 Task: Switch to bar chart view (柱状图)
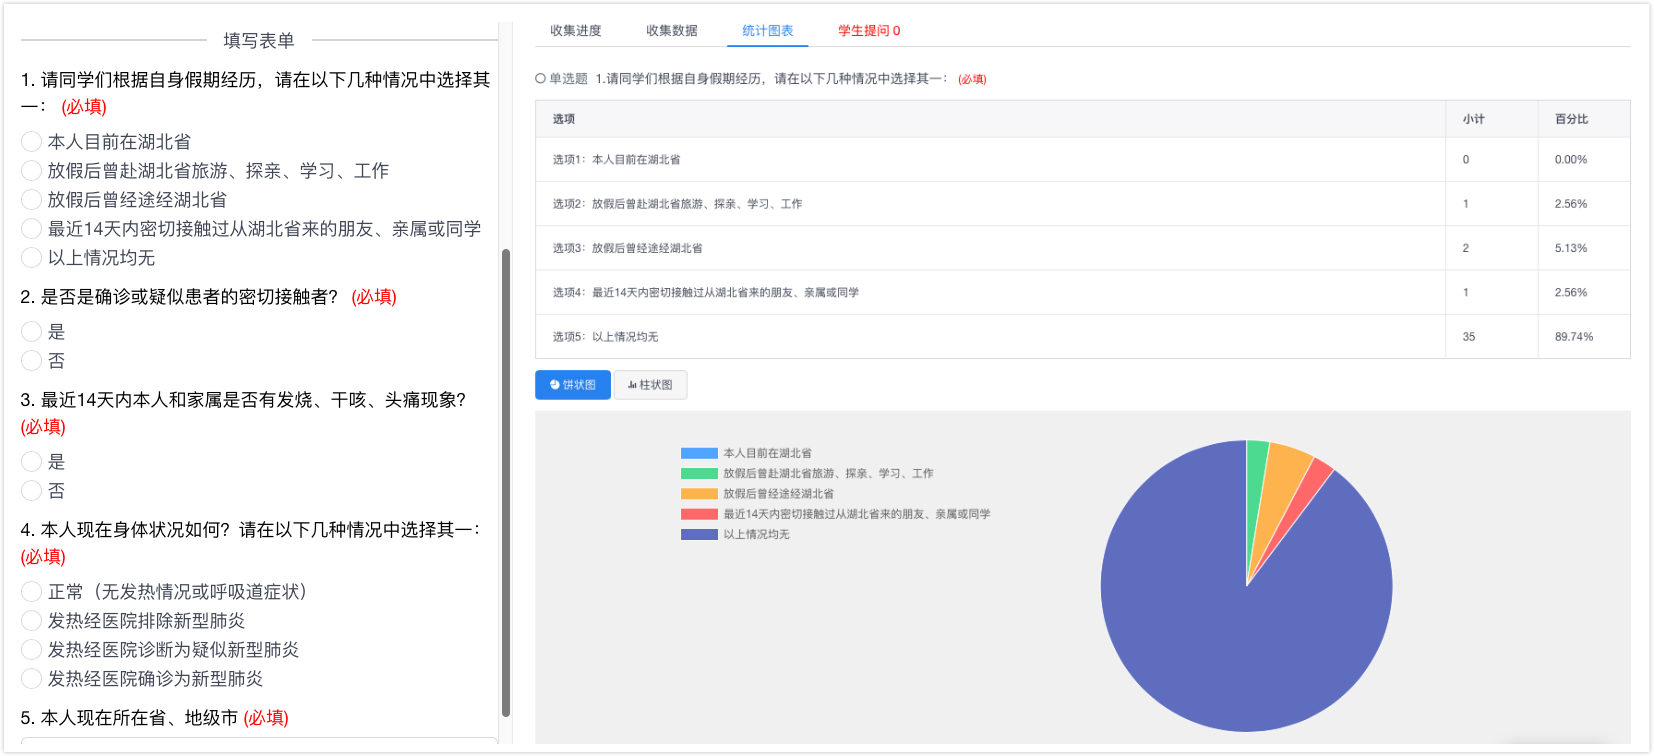pos(650,385)
